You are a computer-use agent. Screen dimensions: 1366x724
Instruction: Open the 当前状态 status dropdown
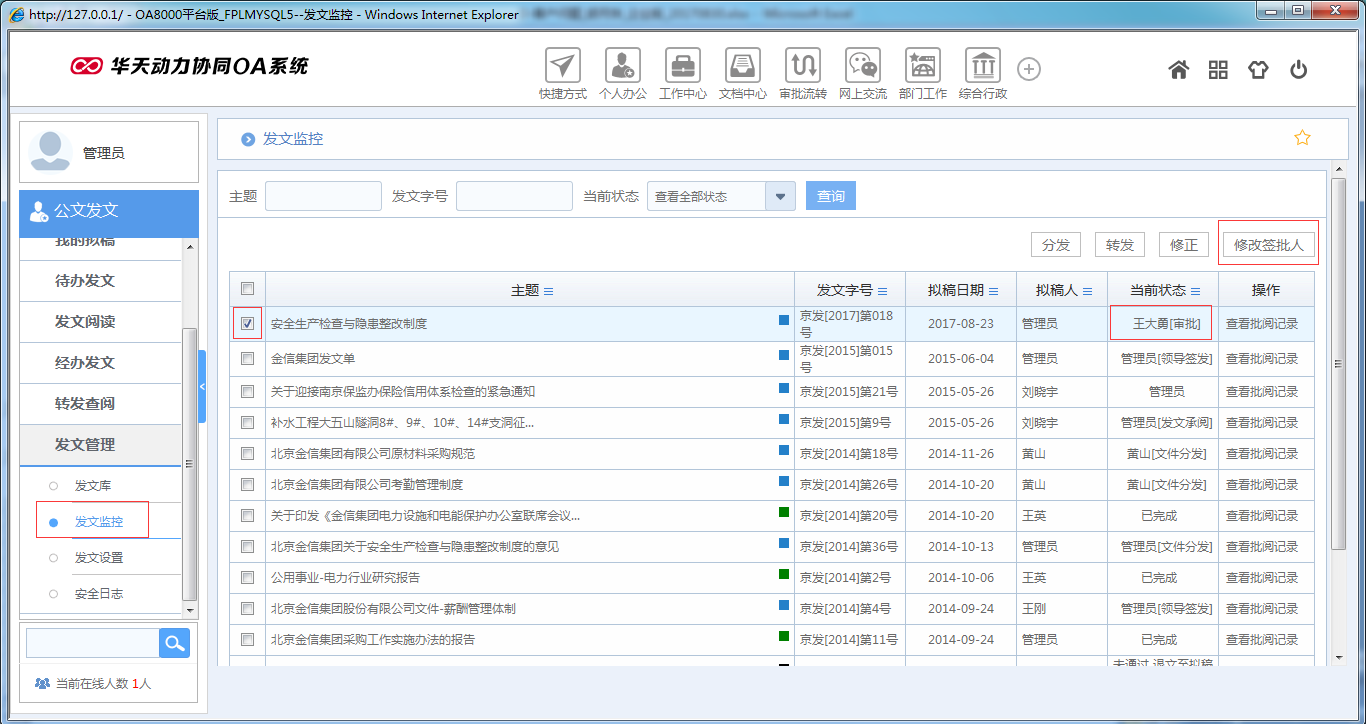click(x=780, y=196)
